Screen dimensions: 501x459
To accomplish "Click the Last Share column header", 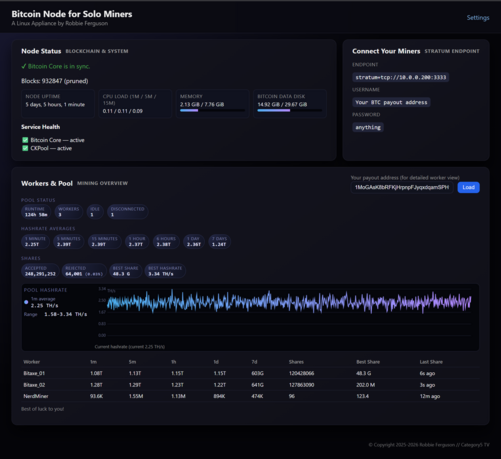I will click(x=431, y=362).
